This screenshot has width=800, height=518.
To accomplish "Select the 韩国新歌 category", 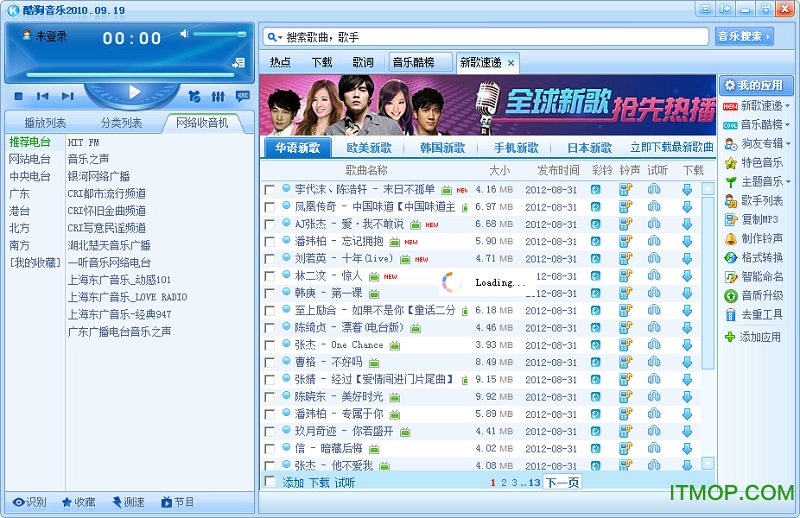I will (x=442, y=148).
